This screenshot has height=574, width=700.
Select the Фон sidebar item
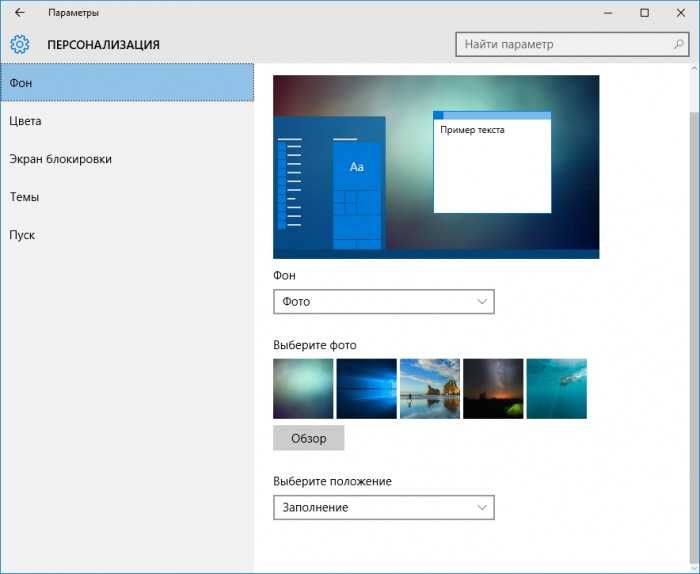[x=127, y=83]
